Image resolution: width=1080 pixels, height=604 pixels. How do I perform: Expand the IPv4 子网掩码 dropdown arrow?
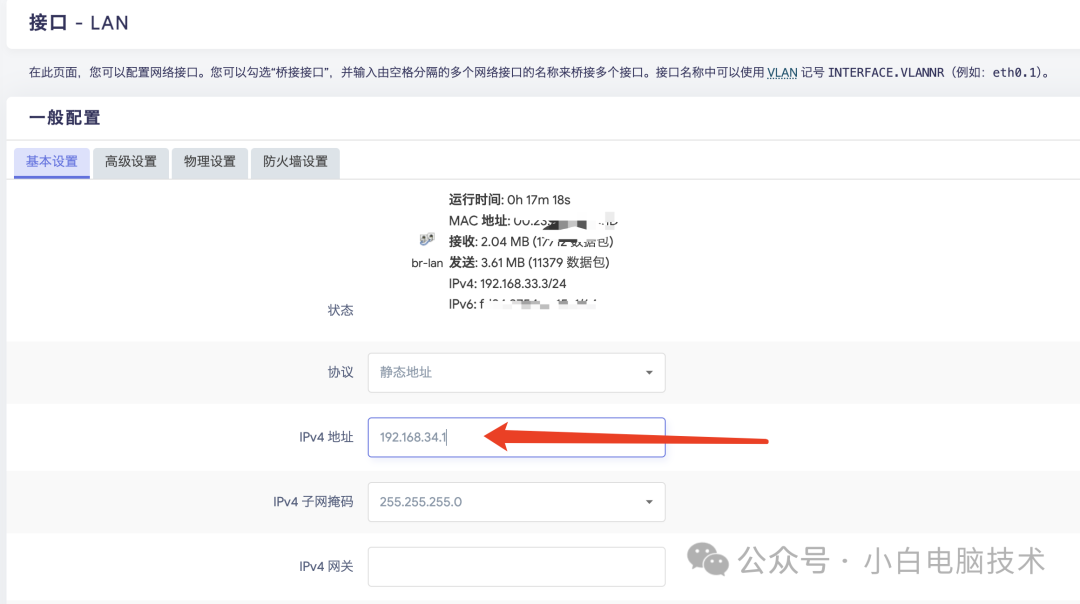point(649,502)
